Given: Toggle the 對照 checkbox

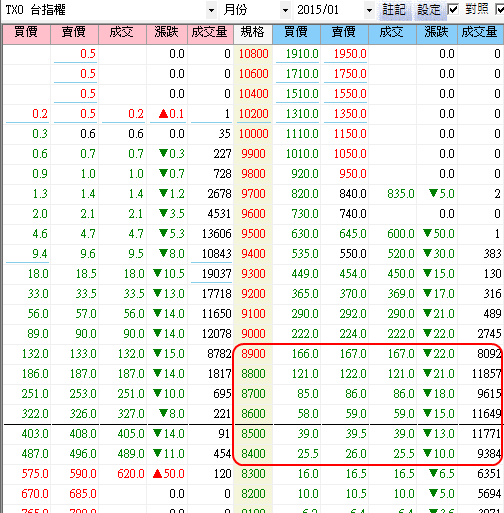Looking at the screenshot, I should [x=453, y=9].
